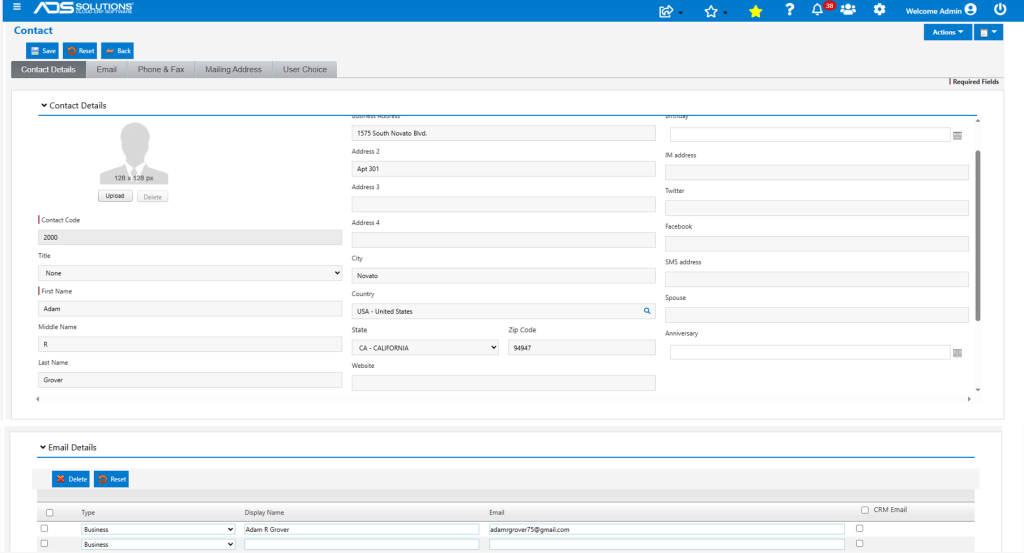The image size is (1024, 553).
Task: Click the Email field in blank row
Action: tap(667, 544)
